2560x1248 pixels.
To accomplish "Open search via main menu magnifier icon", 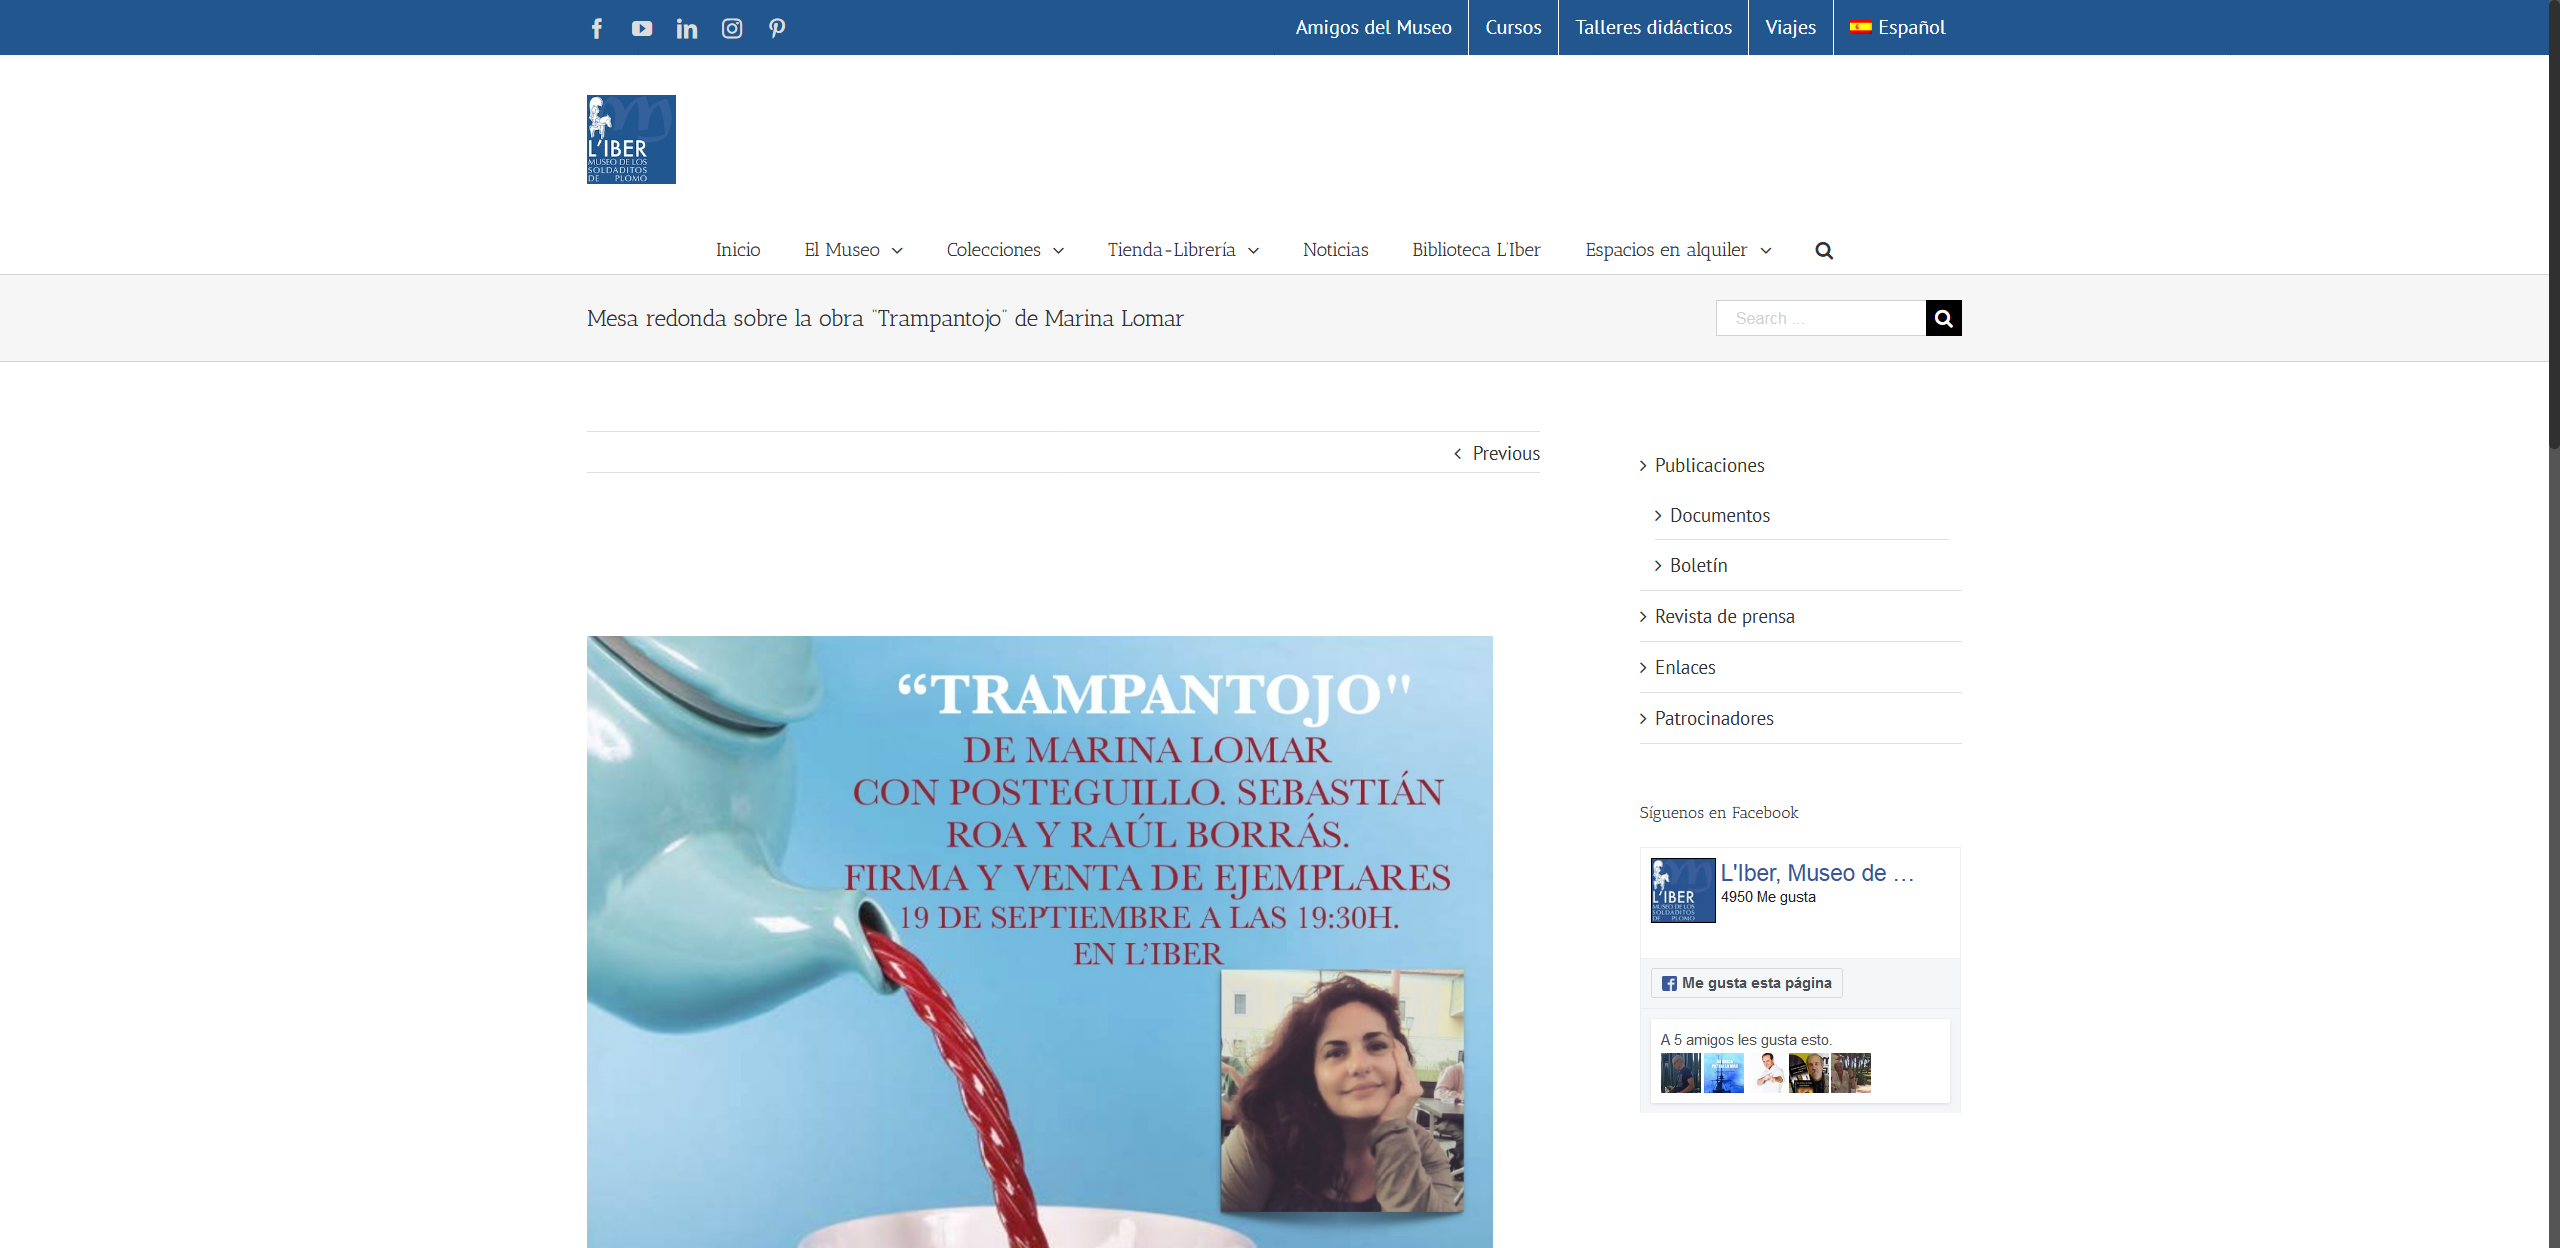I will pyautogui.click(x=1824, y=250).
